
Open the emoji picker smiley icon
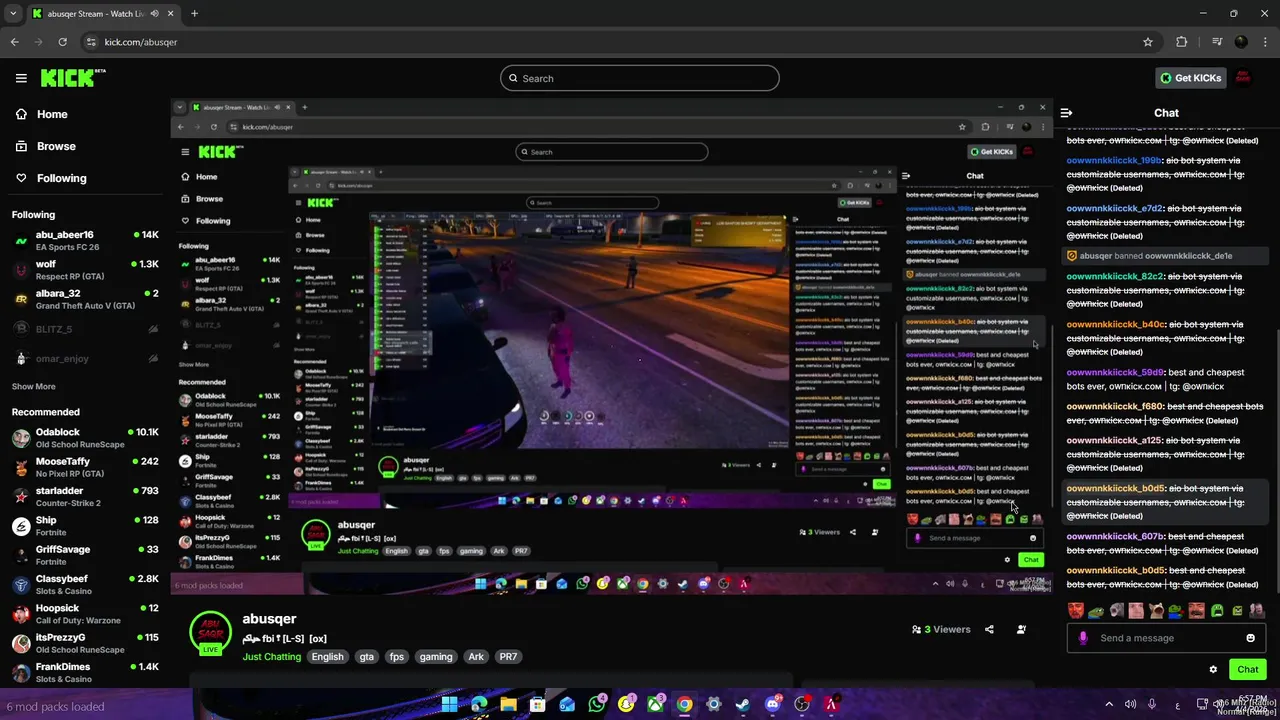click(x=1250, y=638)
